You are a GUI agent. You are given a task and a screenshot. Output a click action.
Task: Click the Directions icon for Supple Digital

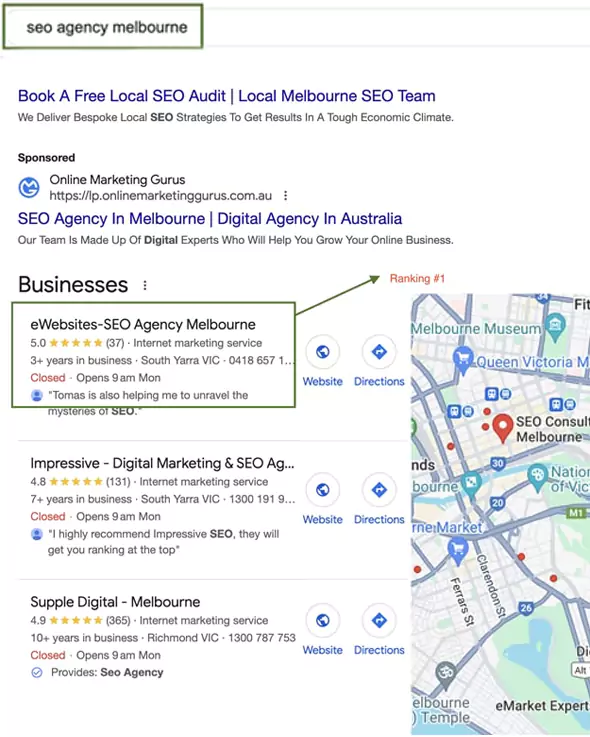[379, 620]
